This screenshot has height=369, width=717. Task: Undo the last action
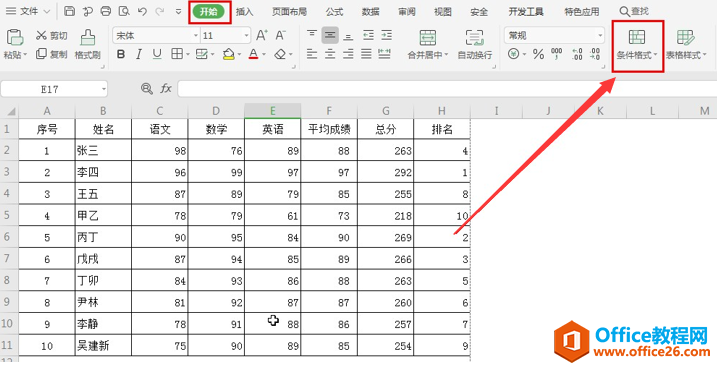[142, 11]
